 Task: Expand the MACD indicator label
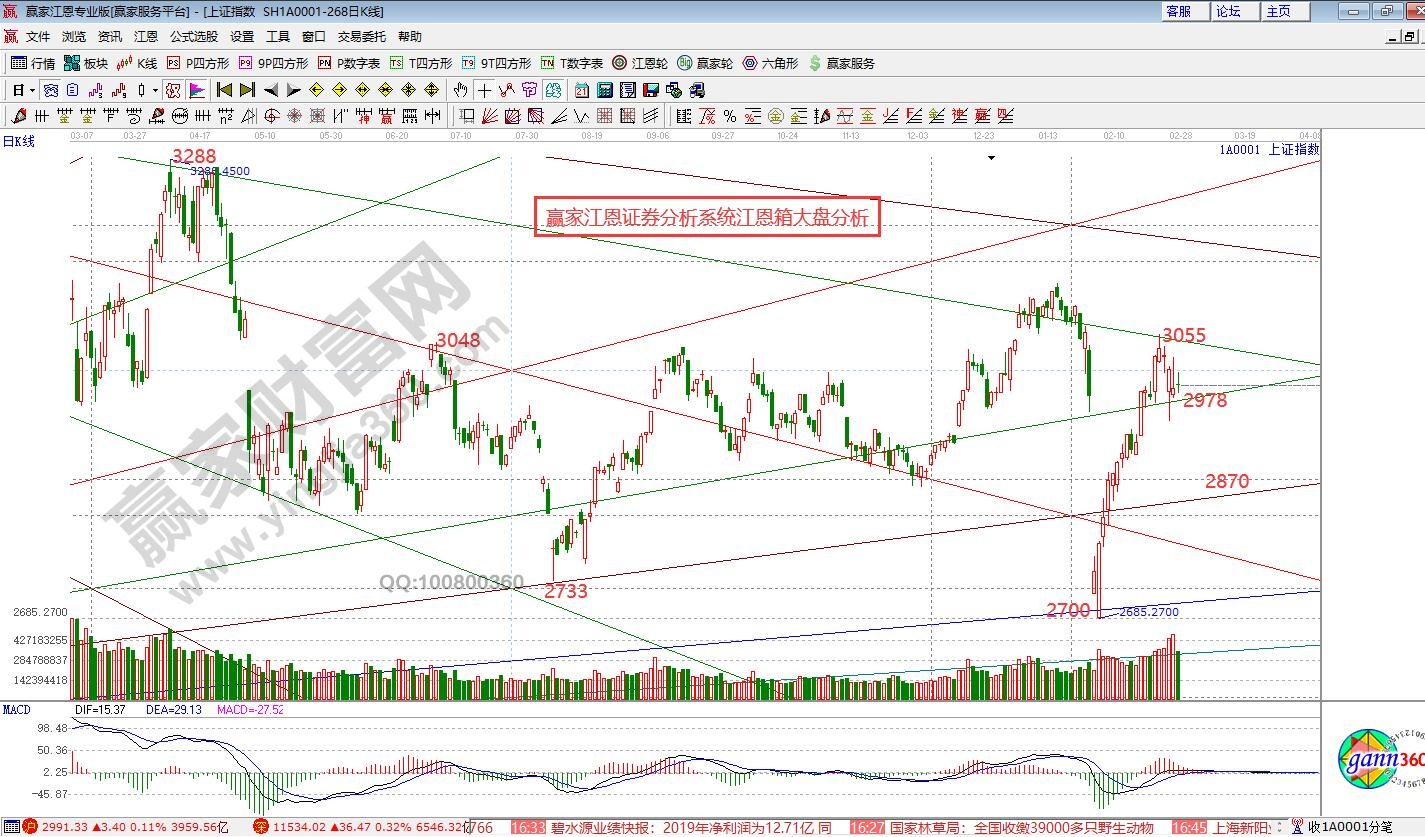click(16, 709)
